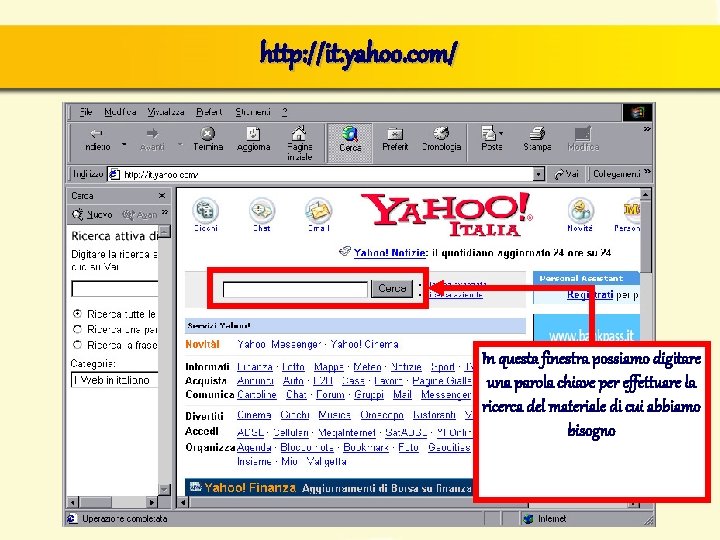The height and width of the screenshot is (540, 720).
Task: Click the Cerca panel vertical scrollbar up arrow
Action: pyautogui.click(x=164, y=231)
